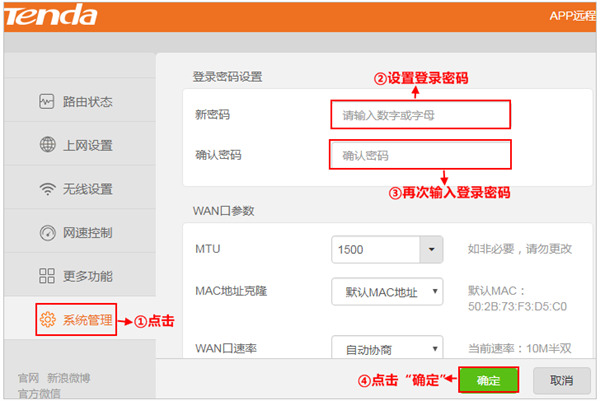Expand the MTU dropdown arrow
600x401 pixels.
coord(432,249)
